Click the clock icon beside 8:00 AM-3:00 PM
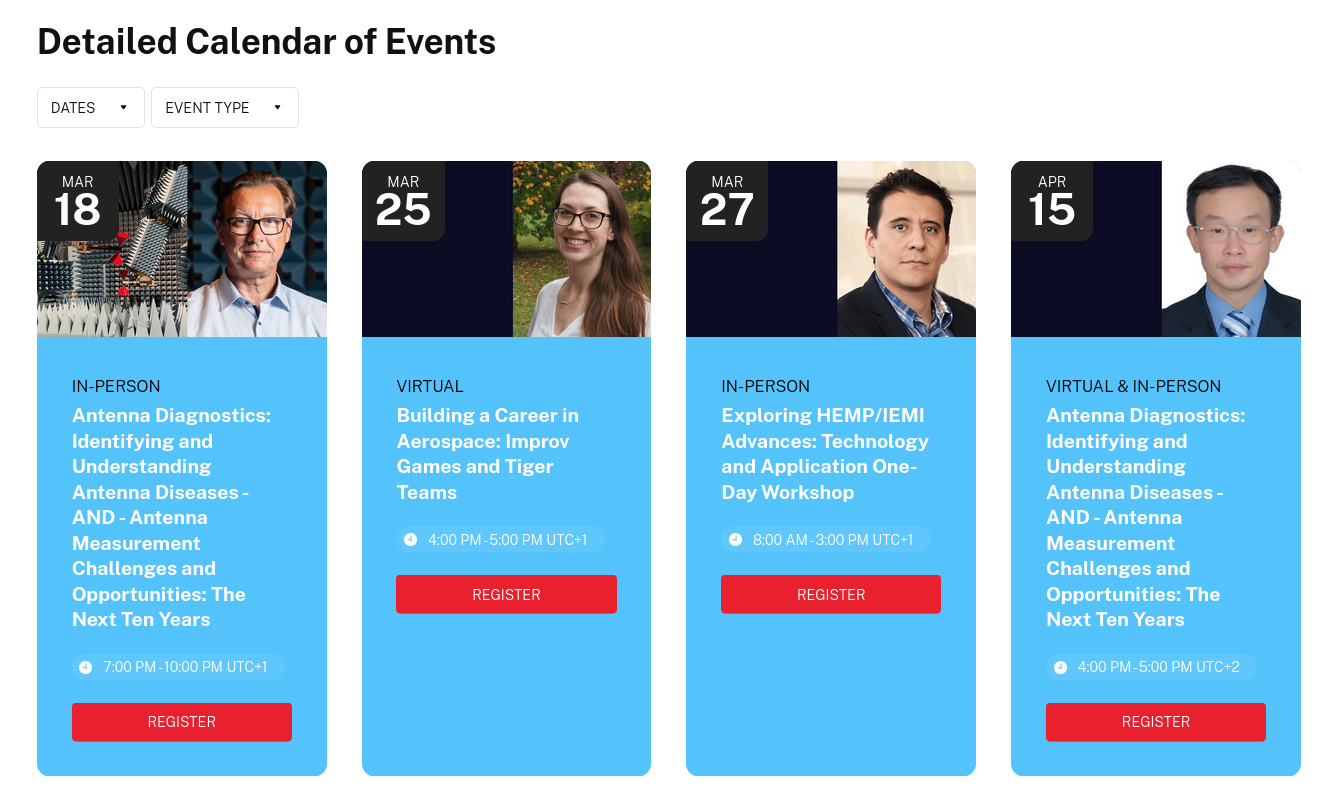This screenshot has width=1323, height=797. 735,540
